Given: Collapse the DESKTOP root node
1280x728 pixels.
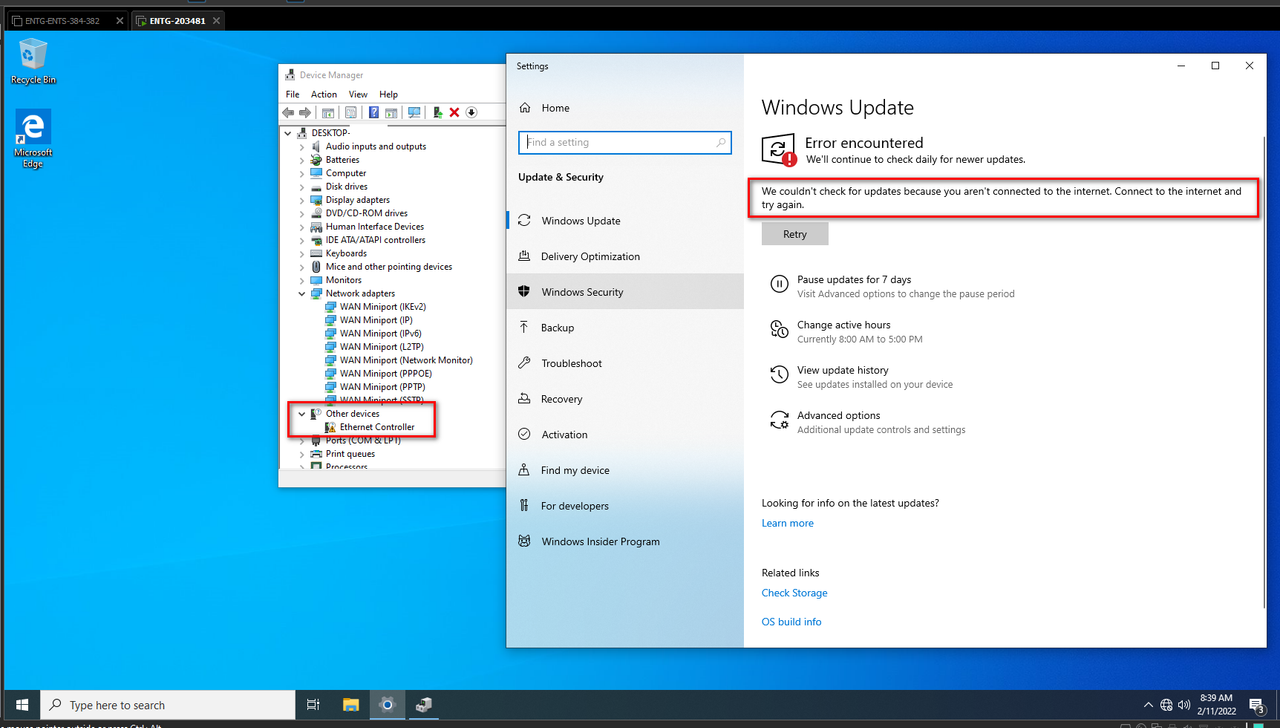Looking at the screenshot, I should (288, 133).
